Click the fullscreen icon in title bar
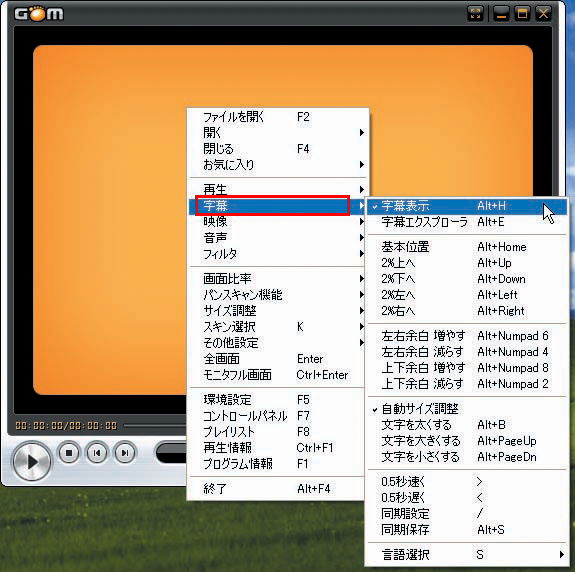The width and height of the screenshot is (575, 572). point(476,14)
